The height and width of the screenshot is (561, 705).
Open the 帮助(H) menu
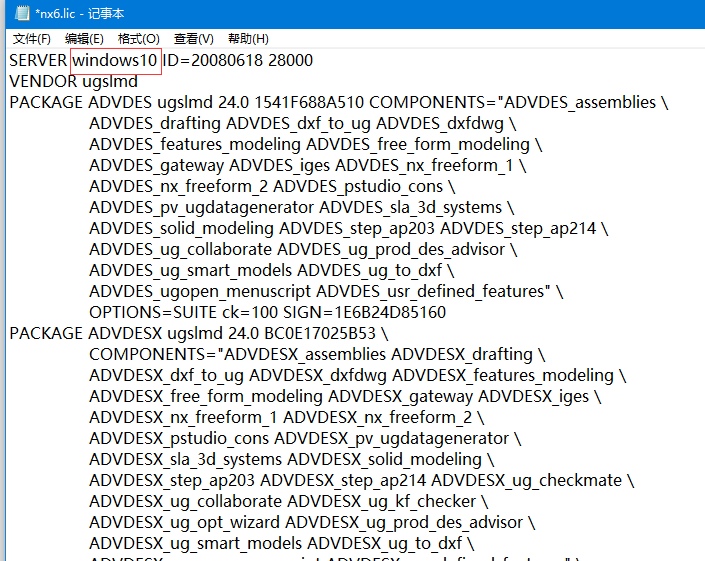click(x=248, y=39)
